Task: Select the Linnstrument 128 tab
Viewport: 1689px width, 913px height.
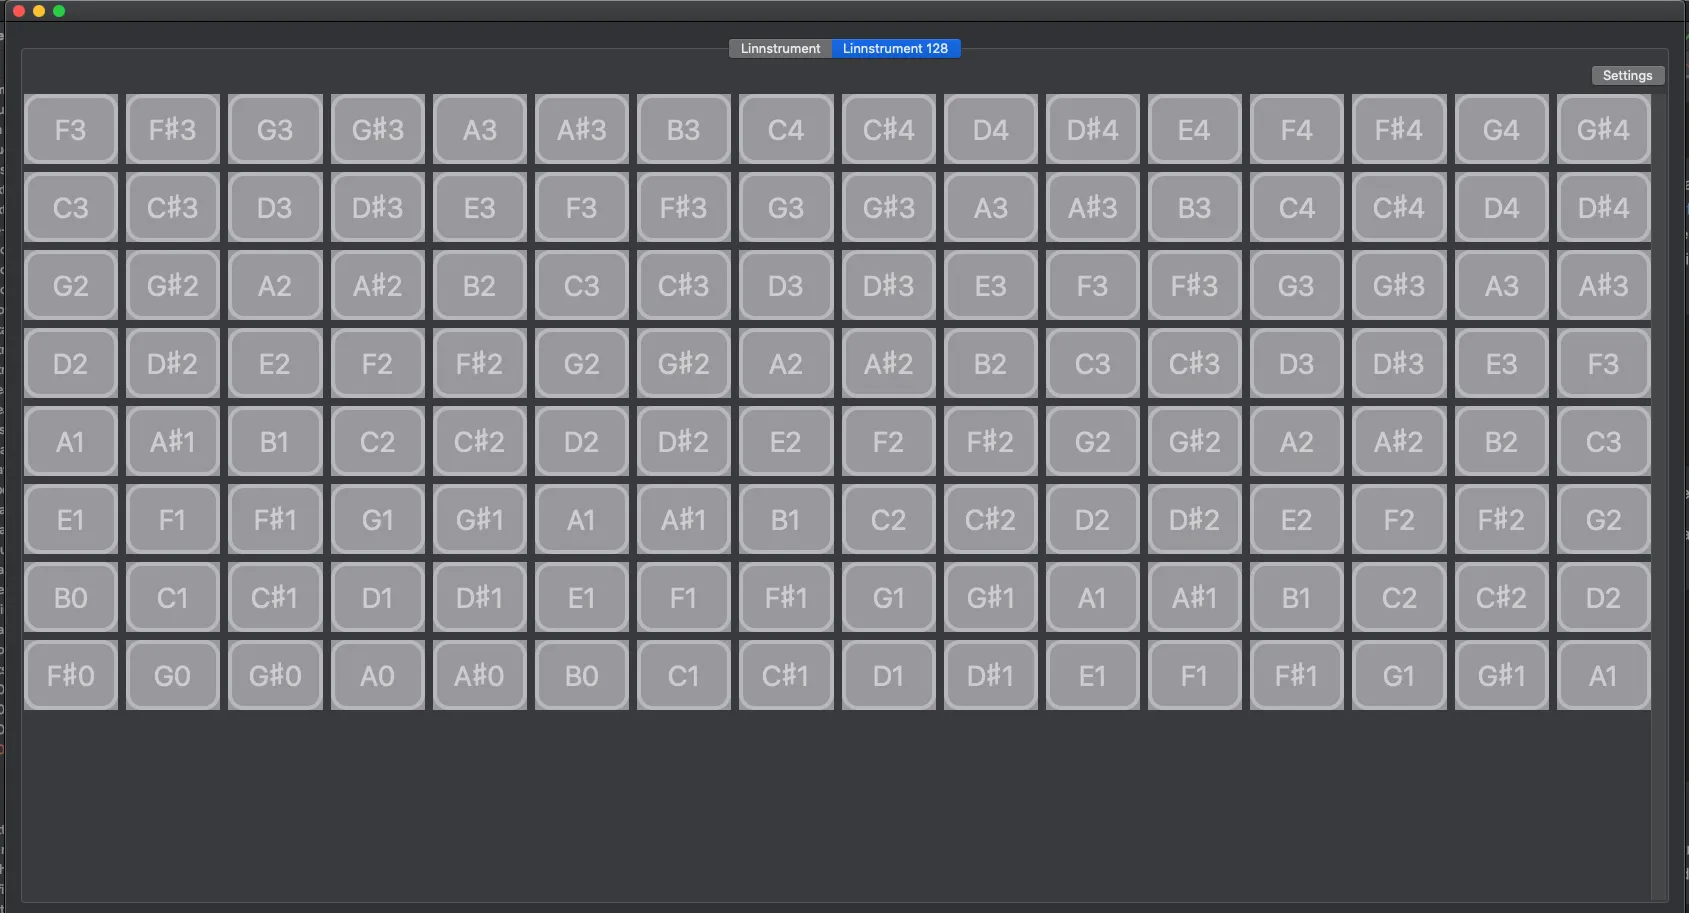Action: 895,48
